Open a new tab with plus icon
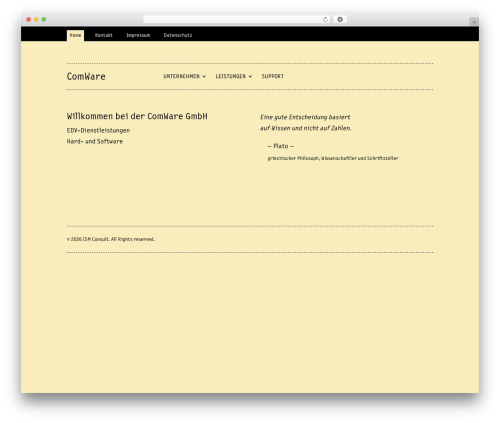This screenshot has width=500, height=423. (x=474, y=22)
